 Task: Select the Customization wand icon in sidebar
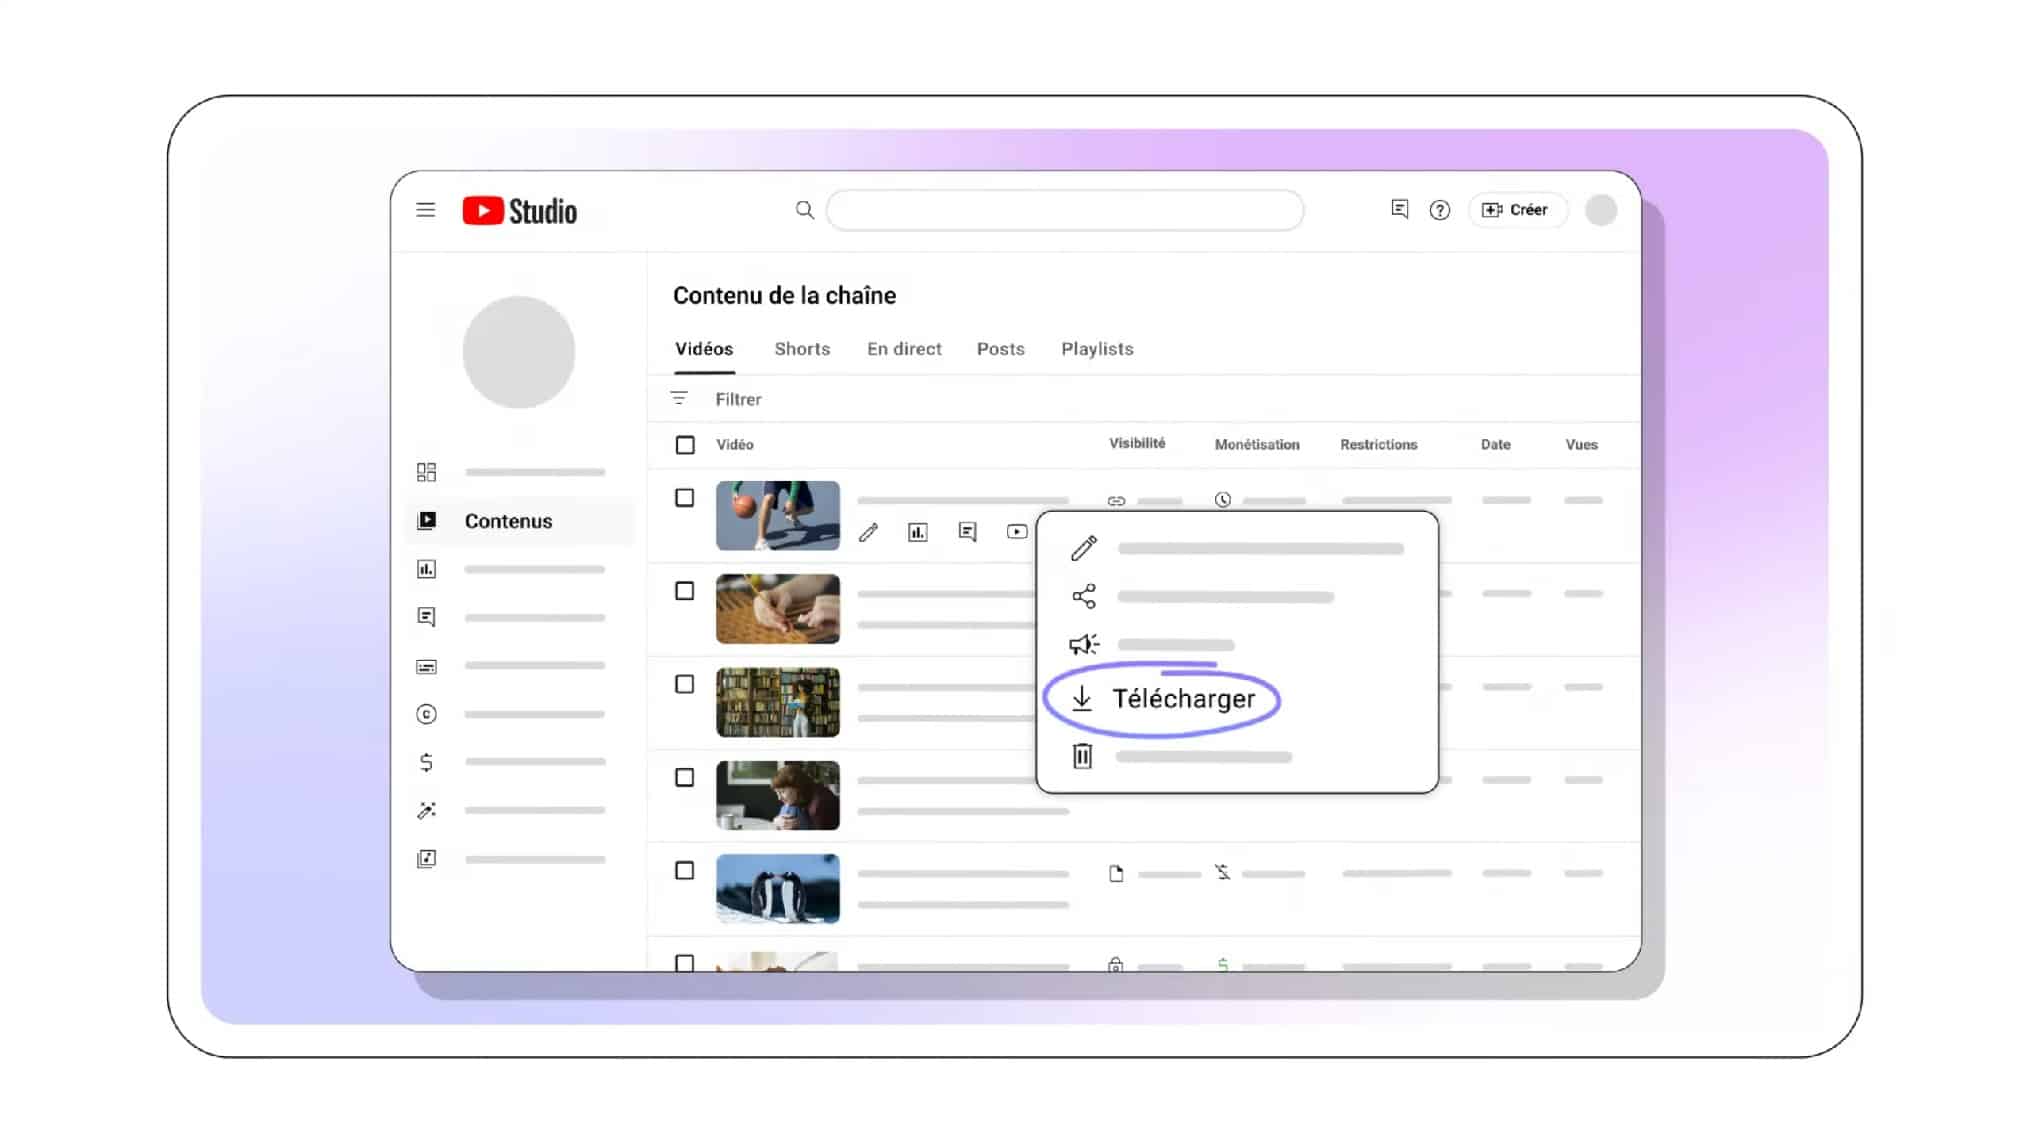[427, 810]
